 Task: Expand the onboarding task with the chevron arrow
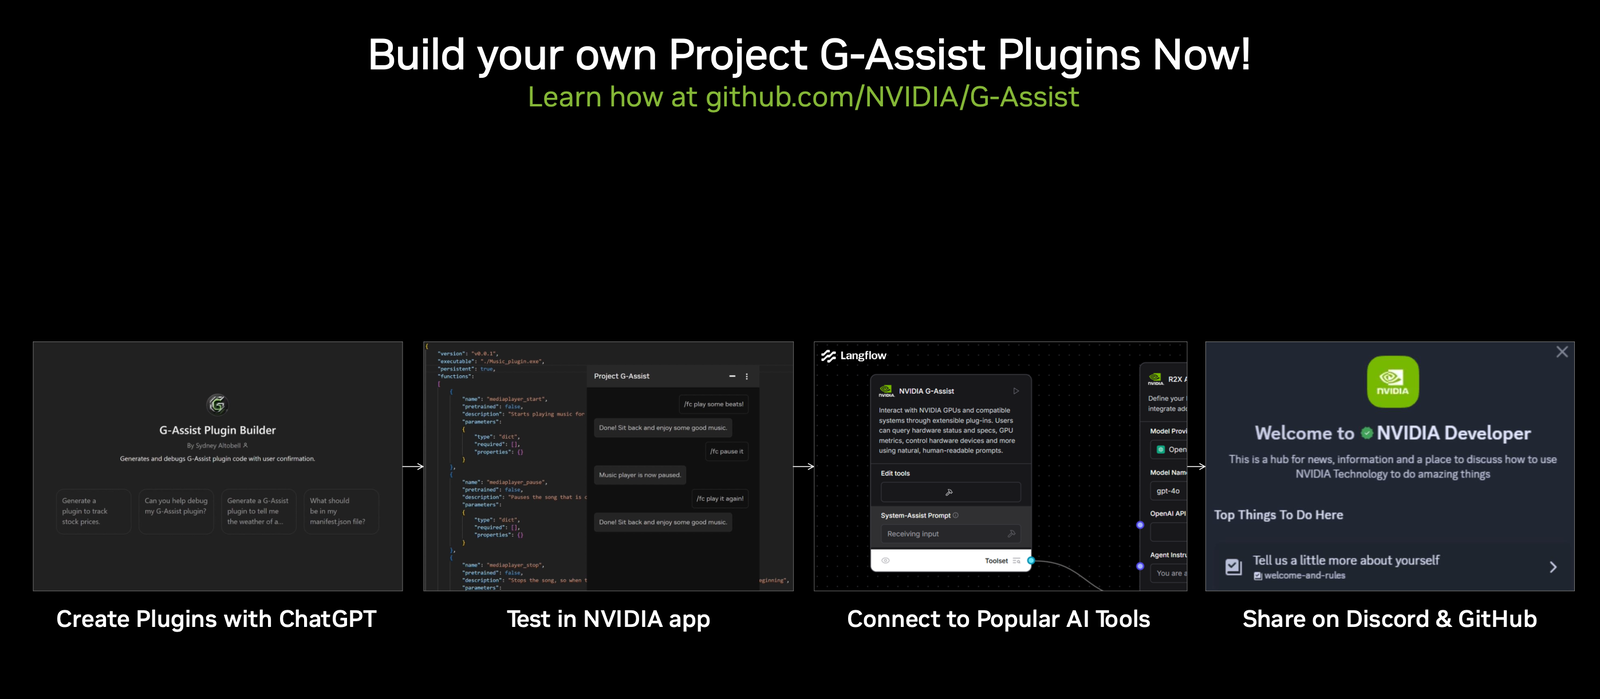coord(1553,567)
